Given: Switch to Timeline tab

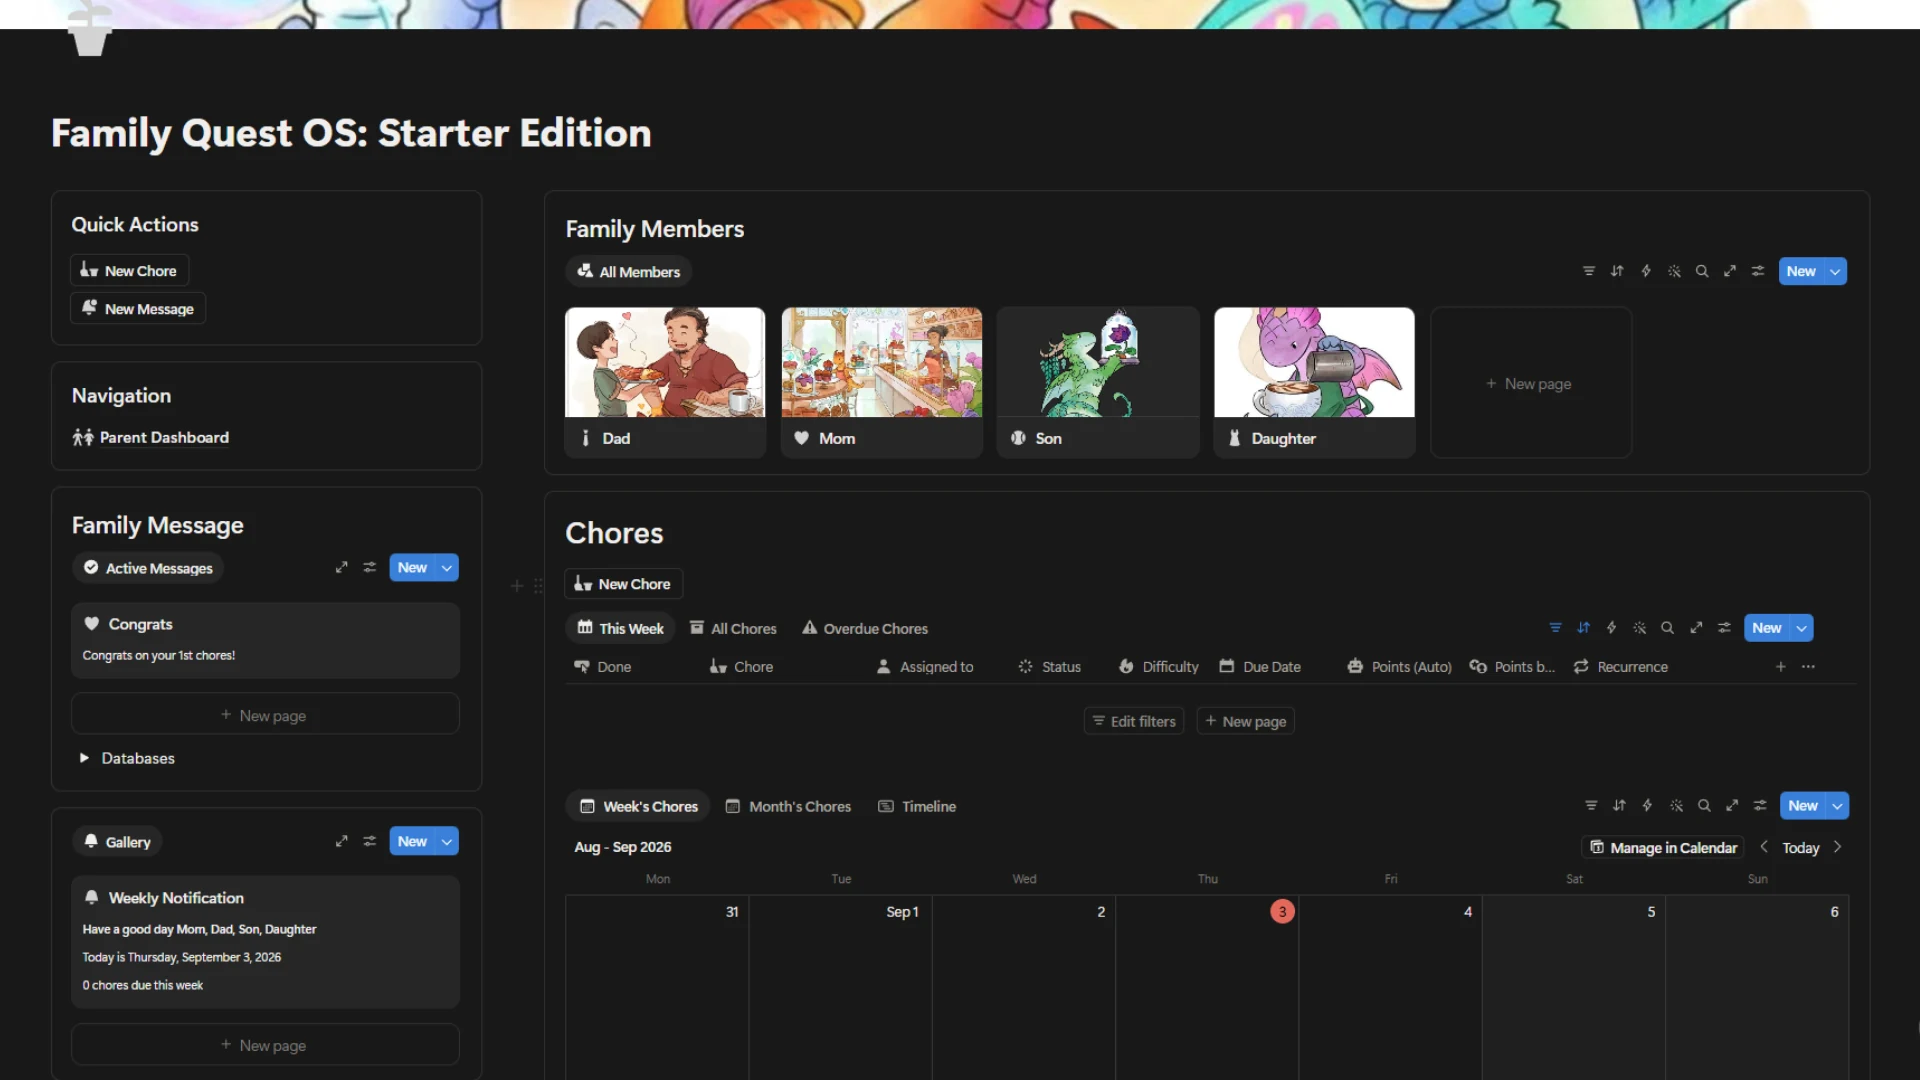Looking at the screenshot, I should click(917, 806).
